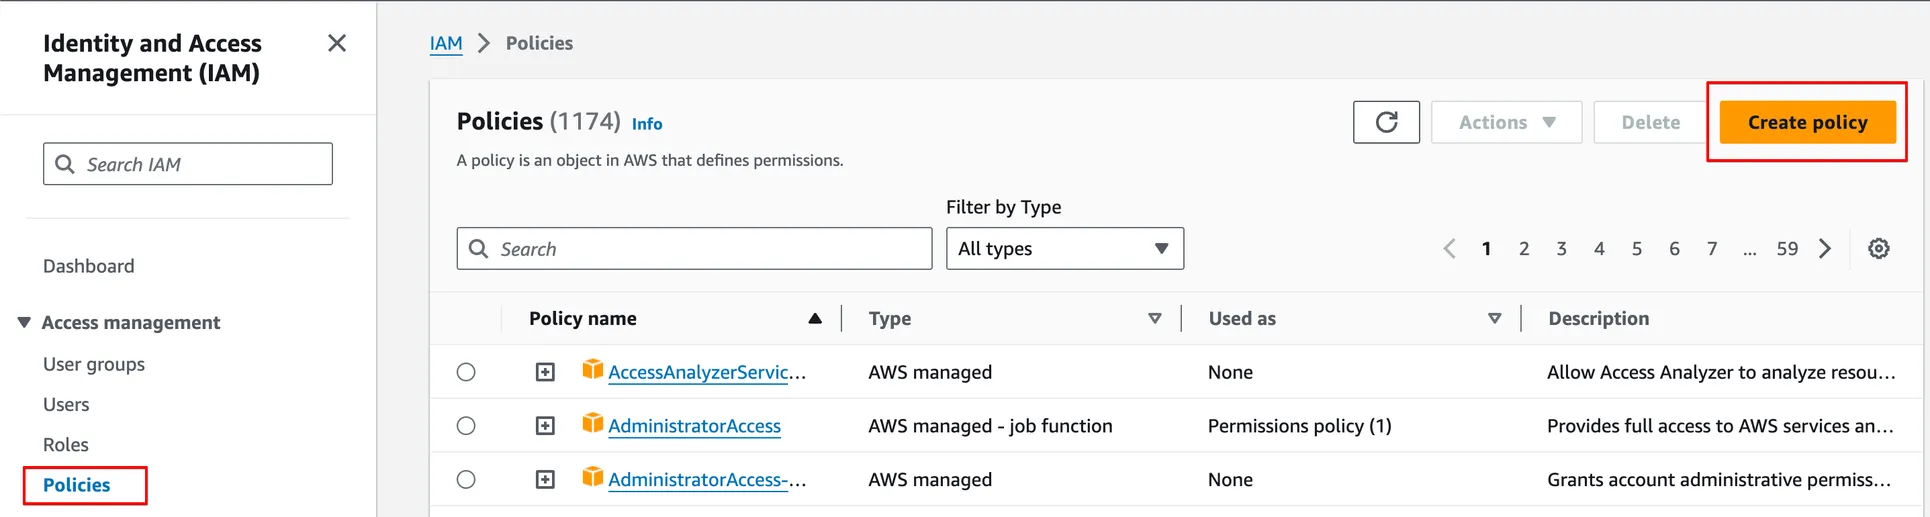Select the AdministratorAccess radio button
The image size is (1930, 517).
coord(466,426)
